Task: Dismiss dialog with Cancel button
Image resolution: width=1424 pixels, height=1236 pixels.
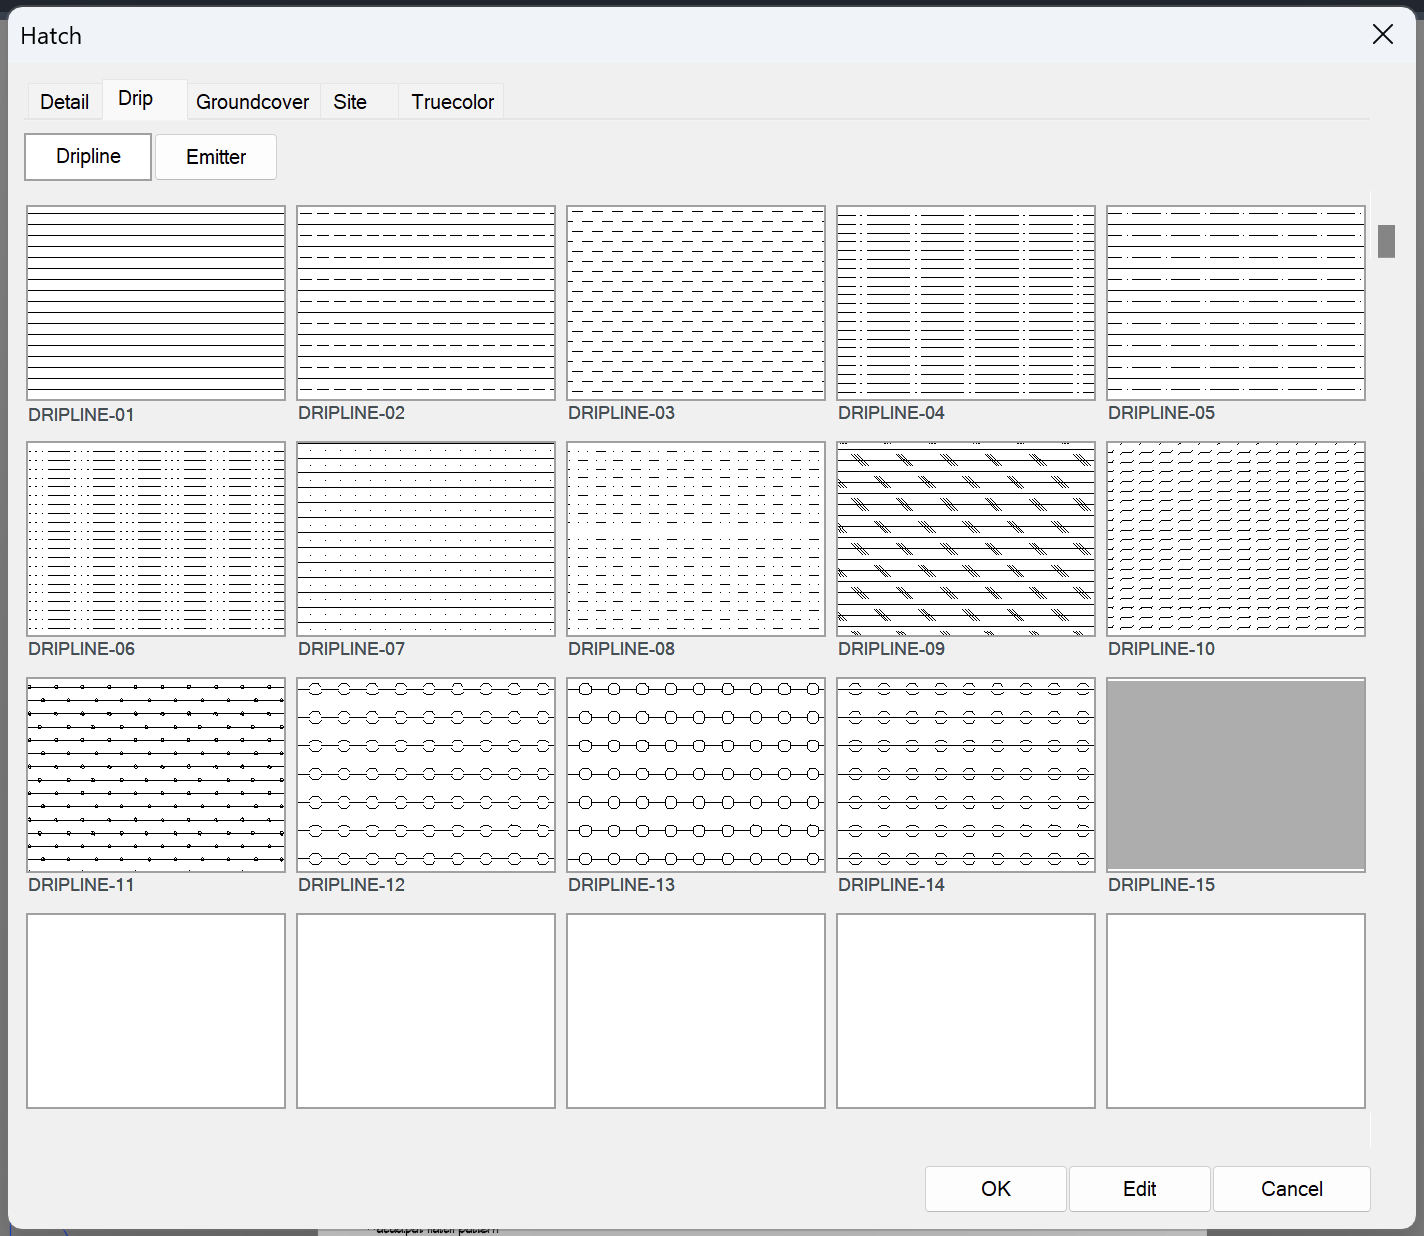Action: point(1292,1189)
